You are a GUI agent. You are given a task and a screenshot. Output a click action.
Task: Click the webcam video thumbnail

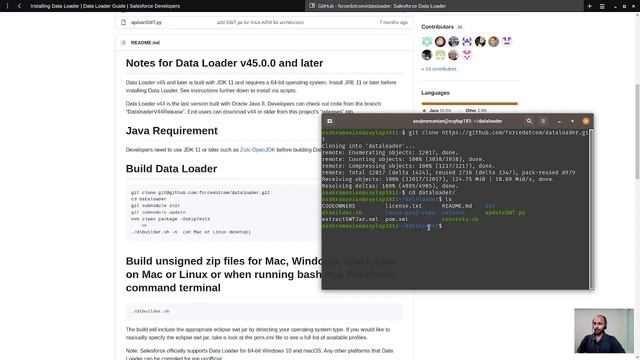604,331
